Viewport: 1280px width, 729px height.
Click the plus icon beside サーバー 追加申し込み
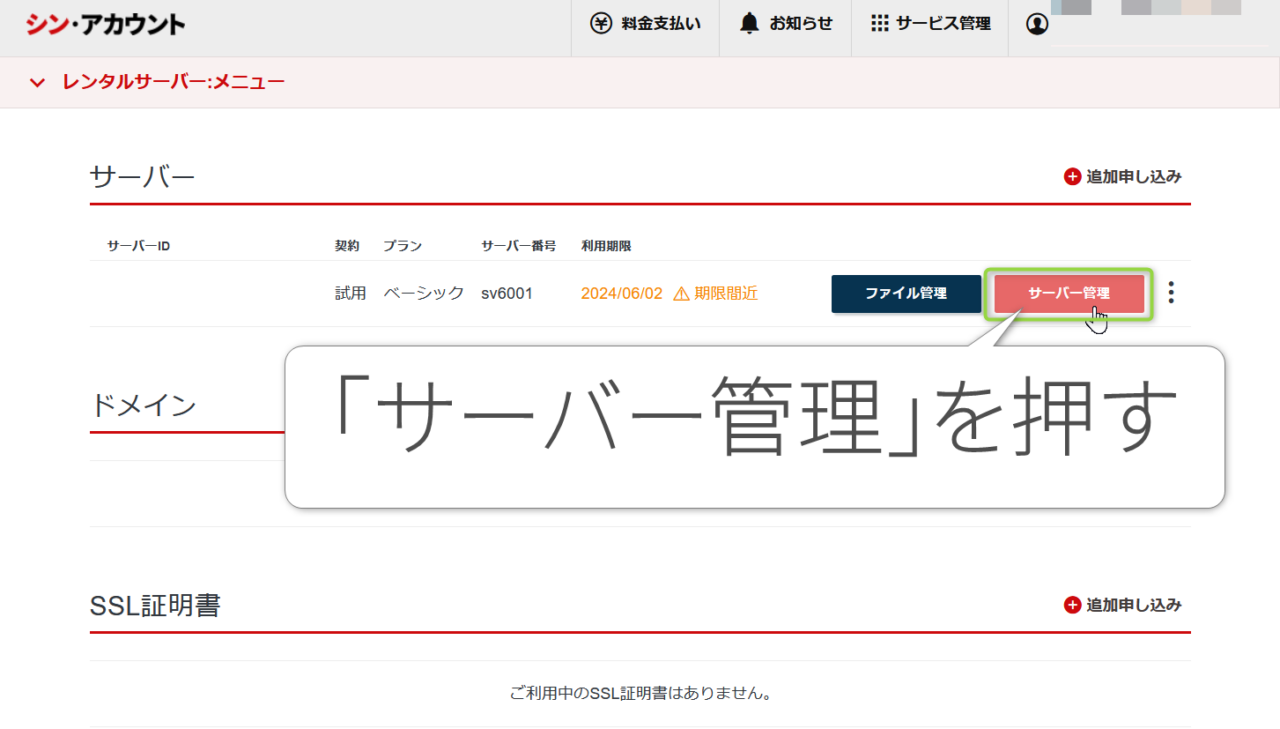tap(1073, 177)
